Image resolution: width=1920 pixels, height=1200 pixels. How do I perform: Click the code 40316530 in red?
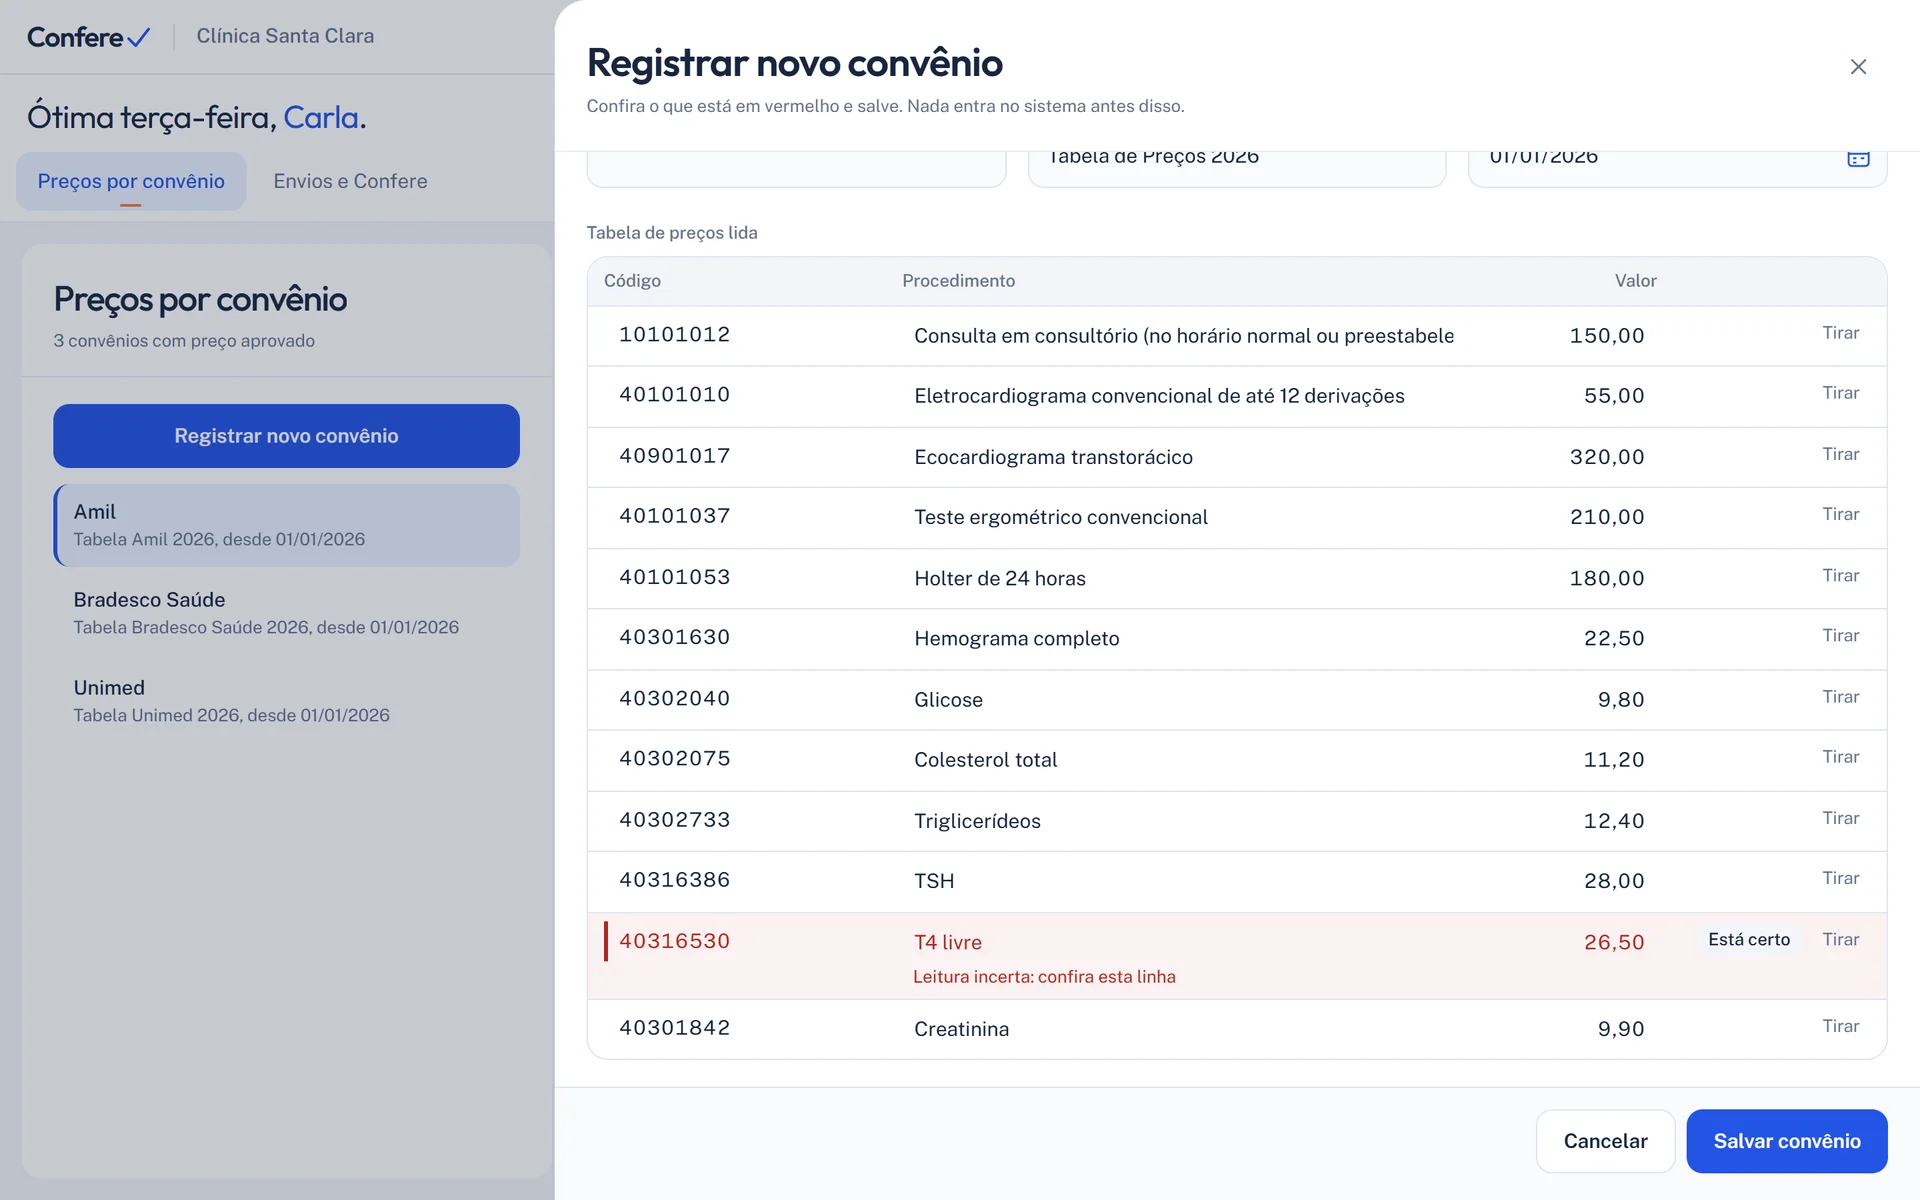pyautogui.click(x=675, y=941)
